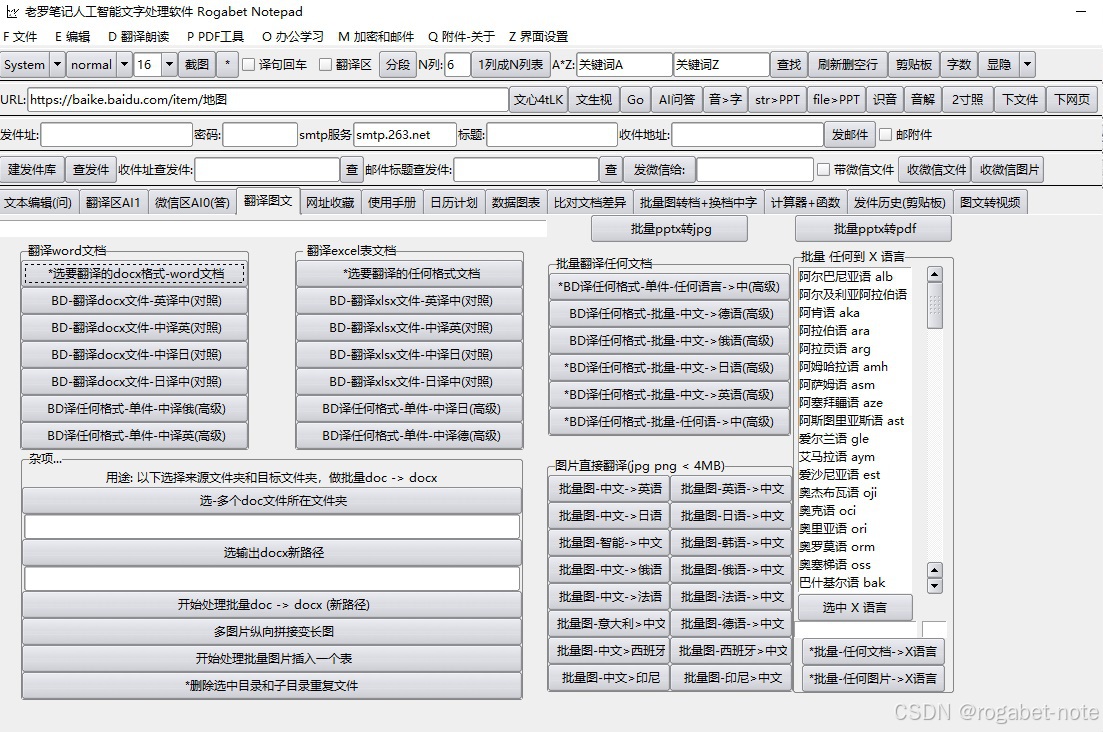Click the 剪贴板 button
This screenshot has width=1103, height=732.
tap(914, 65)
